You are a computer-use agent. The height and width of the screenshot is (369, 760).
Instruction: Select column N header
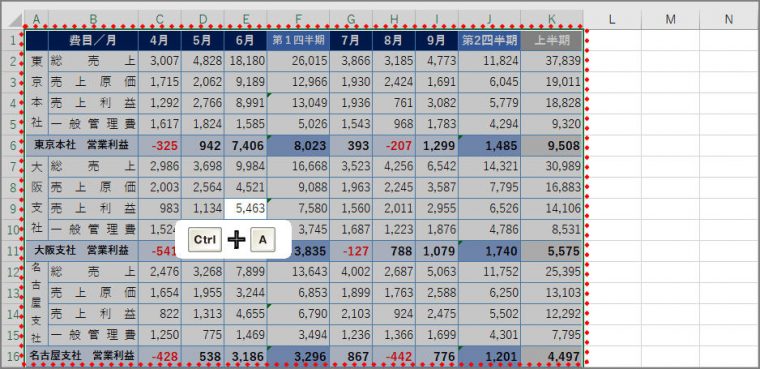click(x=729, y=19)
